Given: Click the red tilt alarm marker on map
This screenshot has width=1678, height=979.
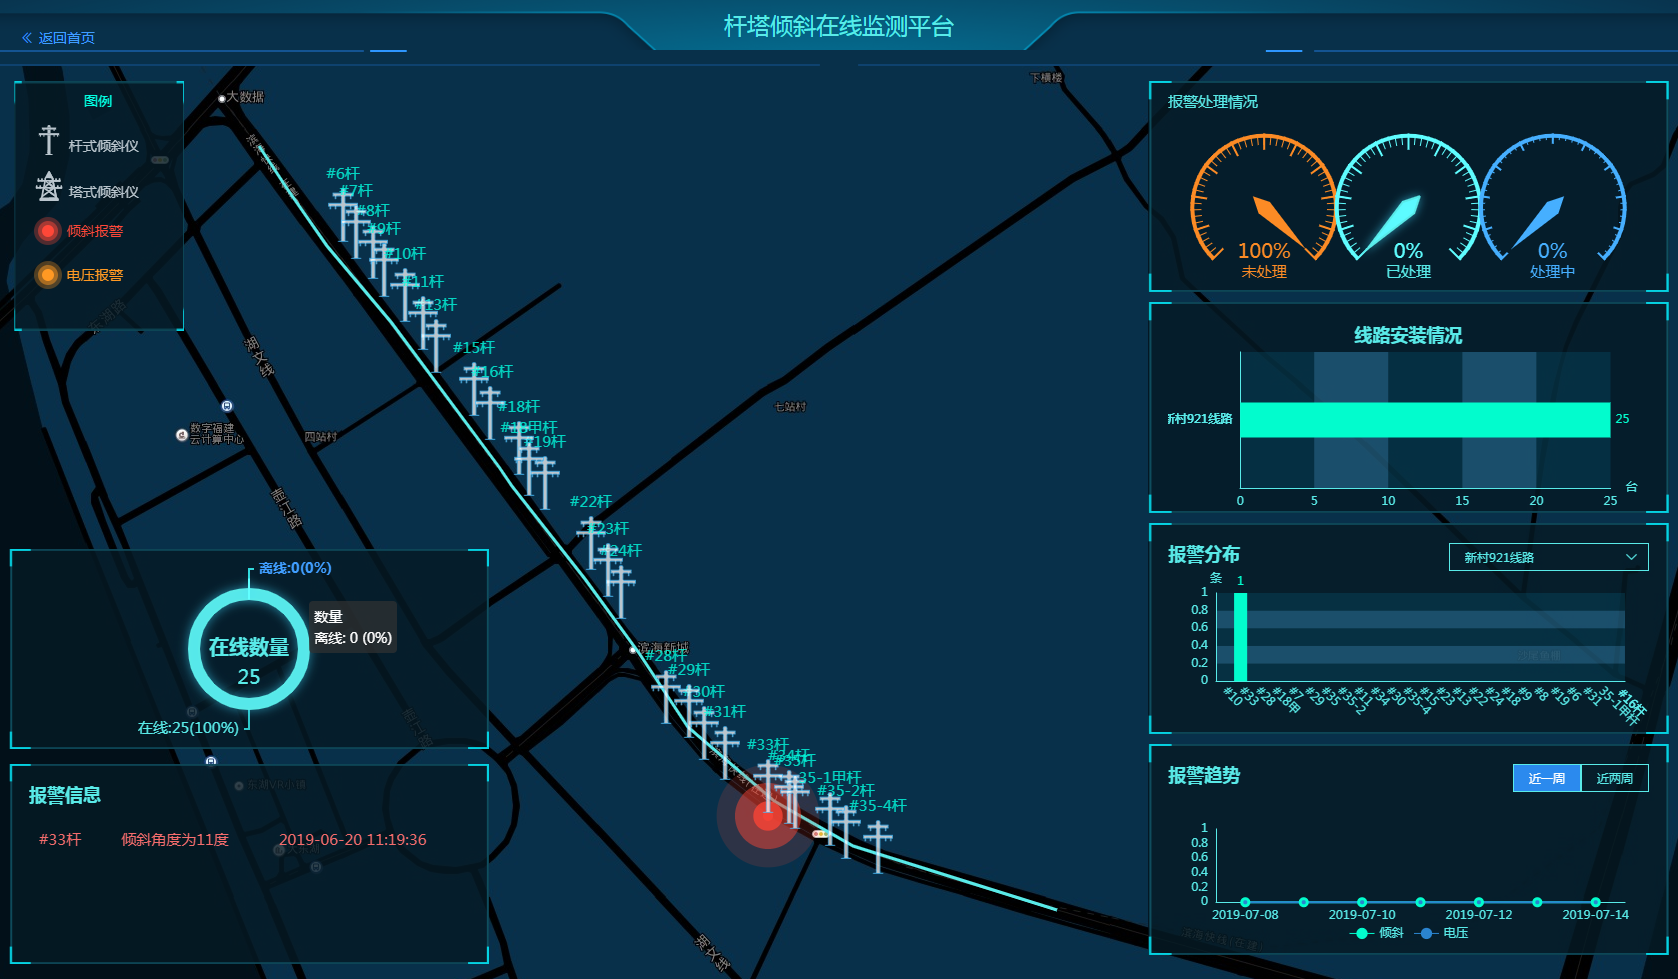Looking at the screenshot, I should pyautogui.click(x=767, y=816).
